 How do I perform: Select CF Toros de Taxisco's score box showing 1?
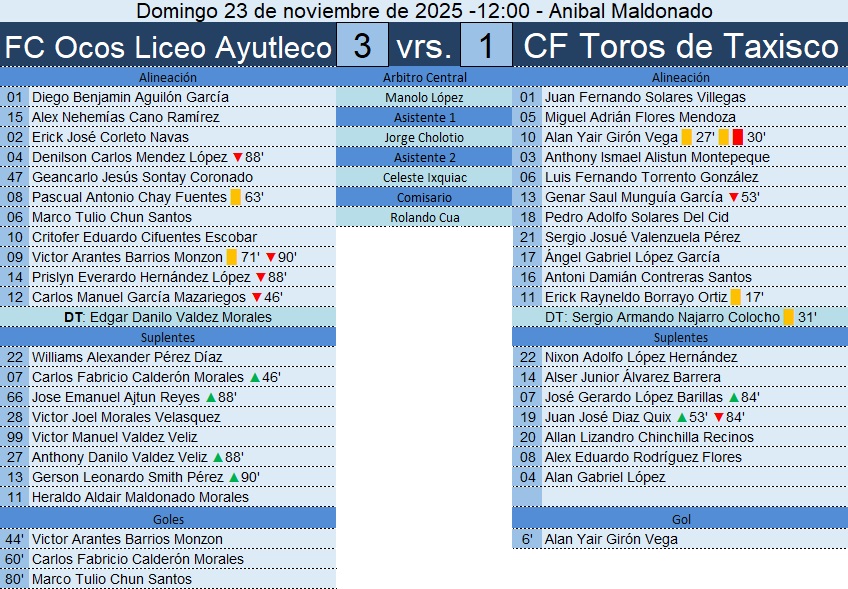486,47
